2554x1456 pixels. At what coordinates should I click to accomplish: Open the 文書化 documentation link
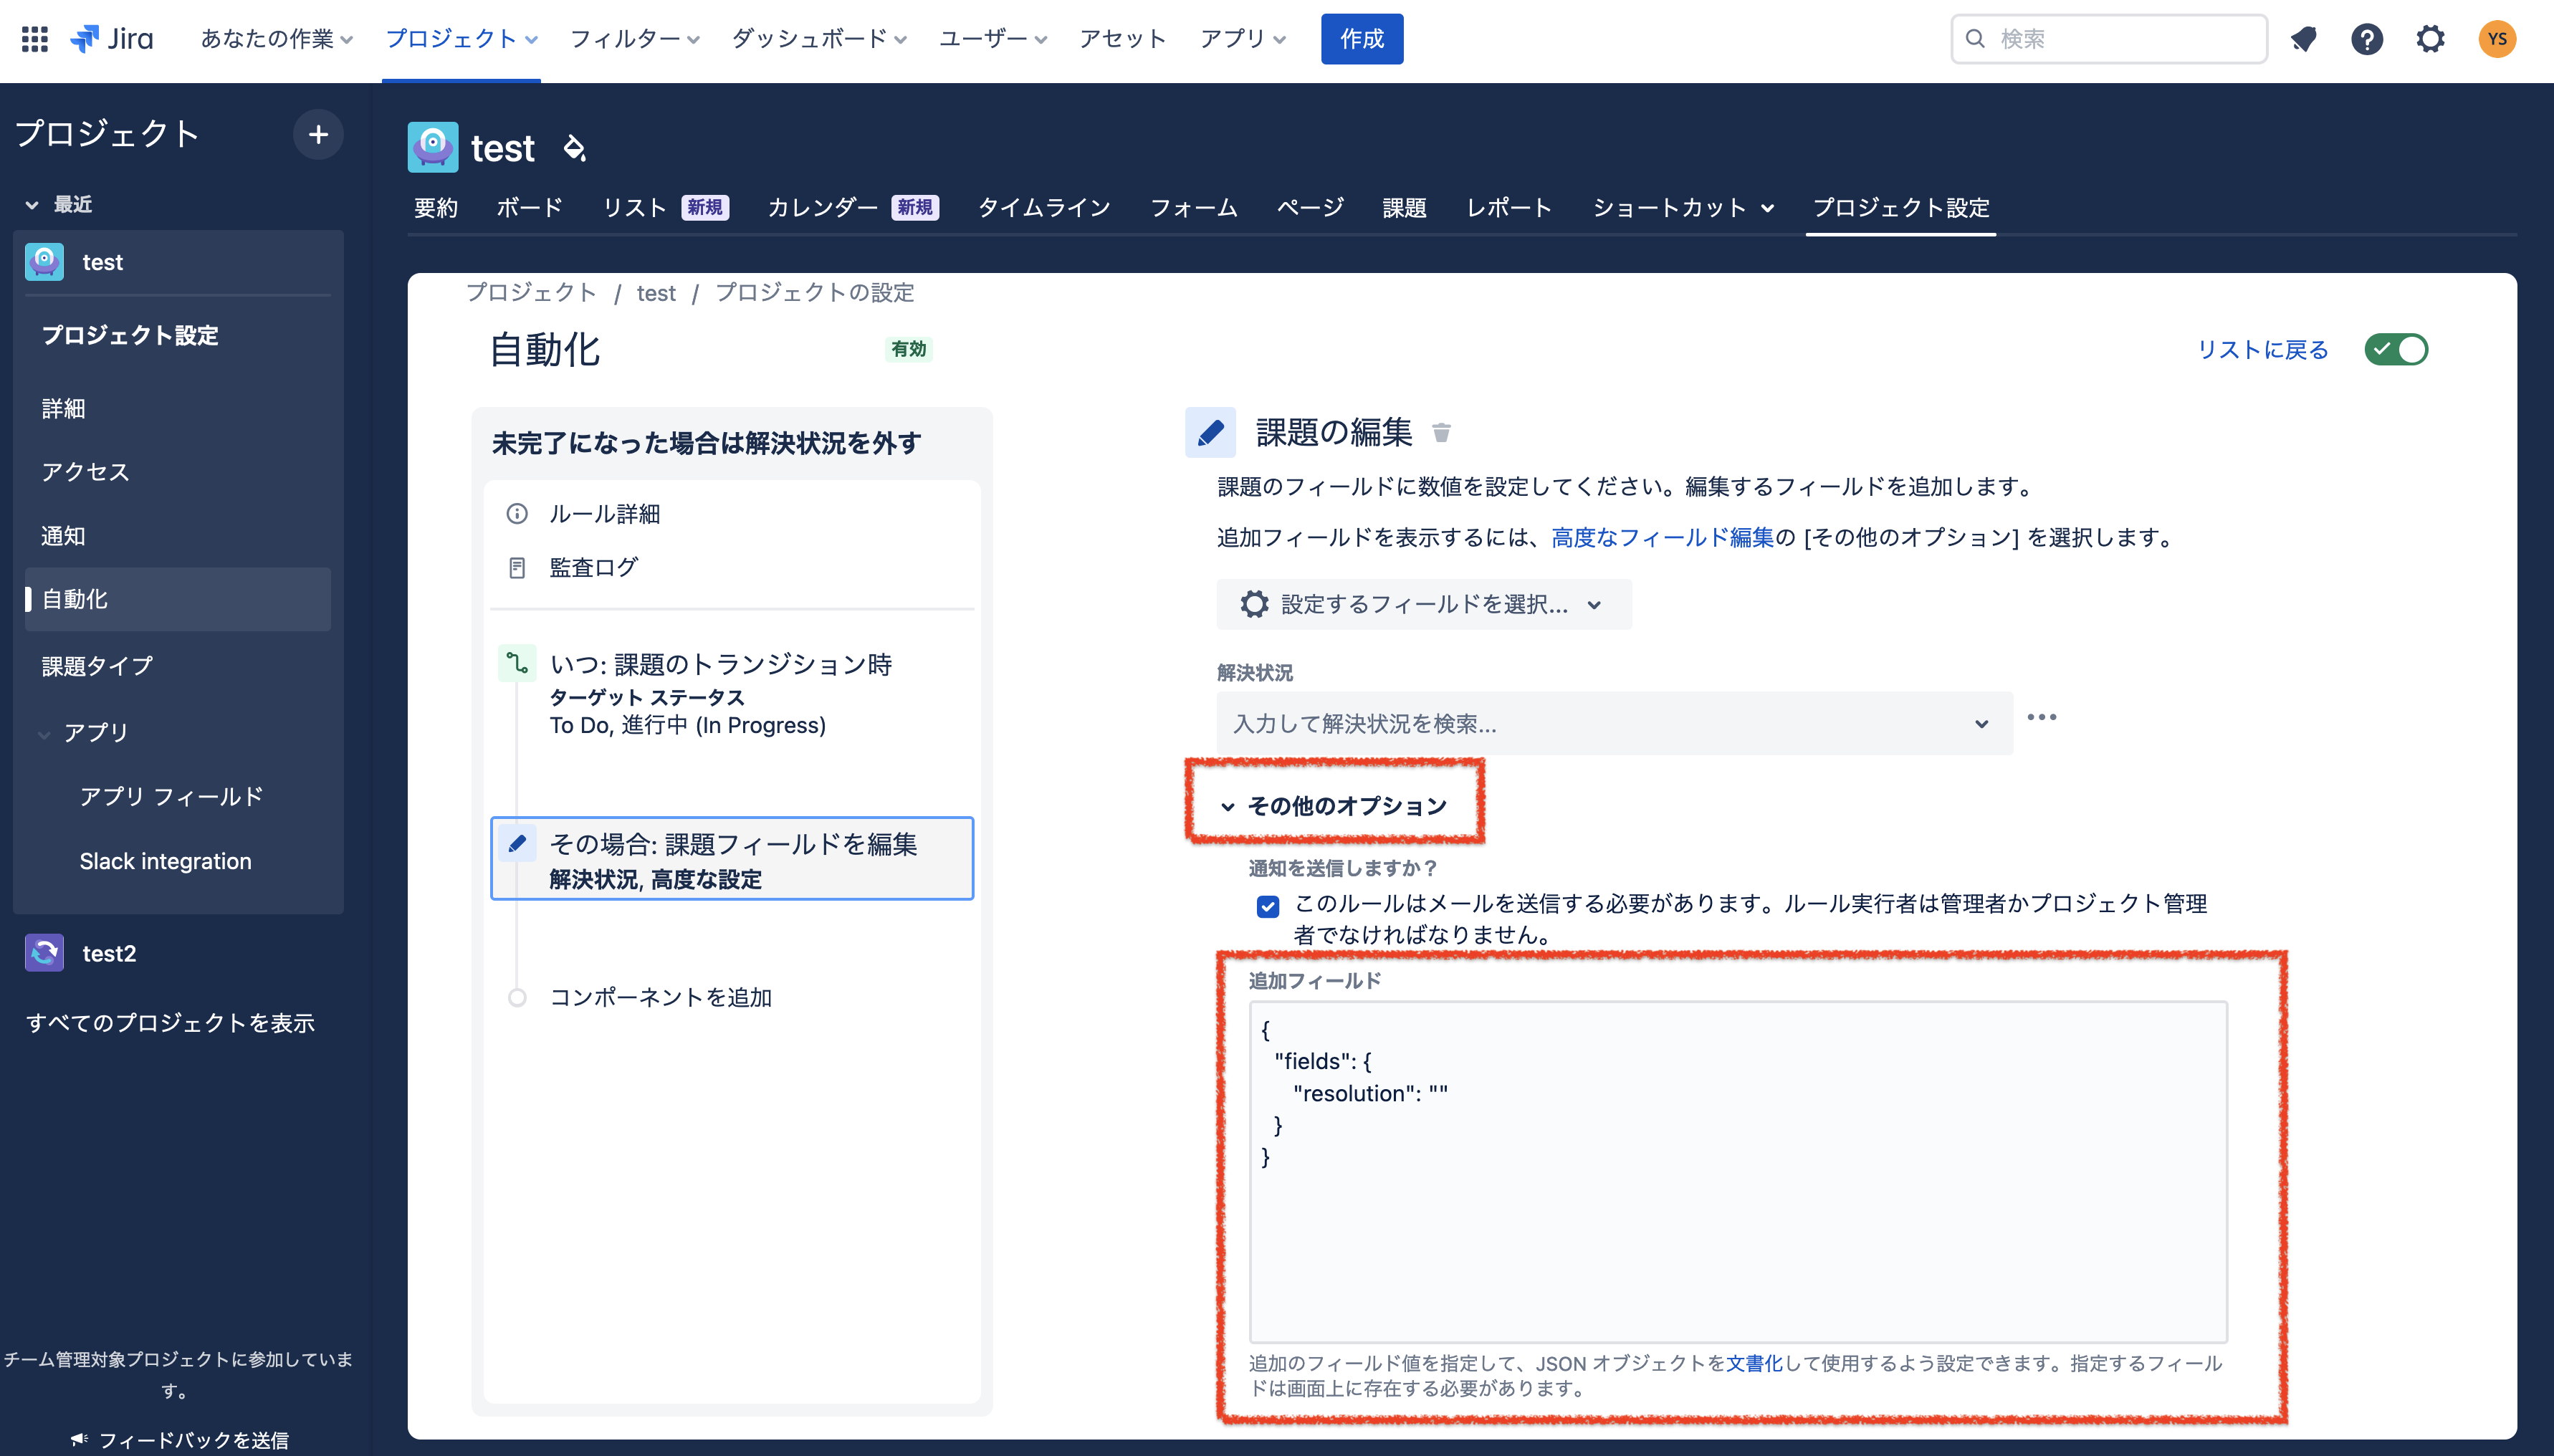[x=1754, y=1363]
